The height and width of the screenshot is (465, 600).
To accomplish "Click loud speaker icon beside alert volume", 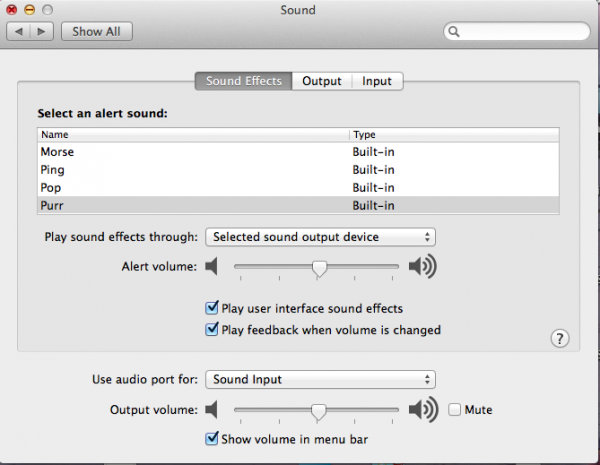I will pyautogui.click(x=423, y=267).
